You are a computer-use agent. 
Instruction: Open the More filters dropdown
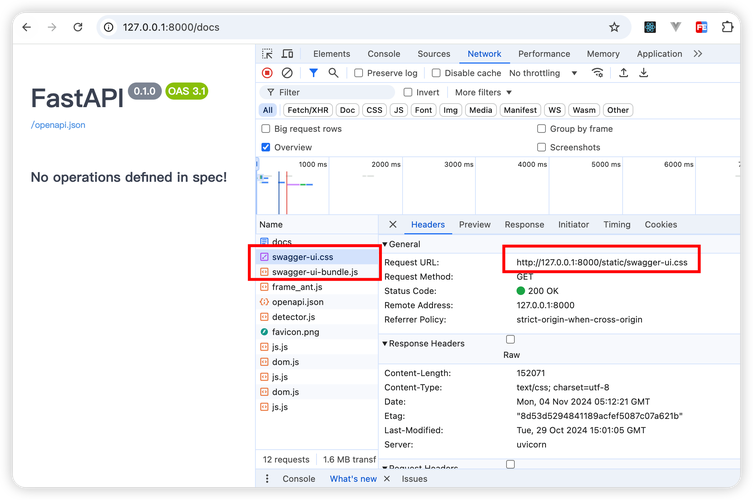[483, 92]
